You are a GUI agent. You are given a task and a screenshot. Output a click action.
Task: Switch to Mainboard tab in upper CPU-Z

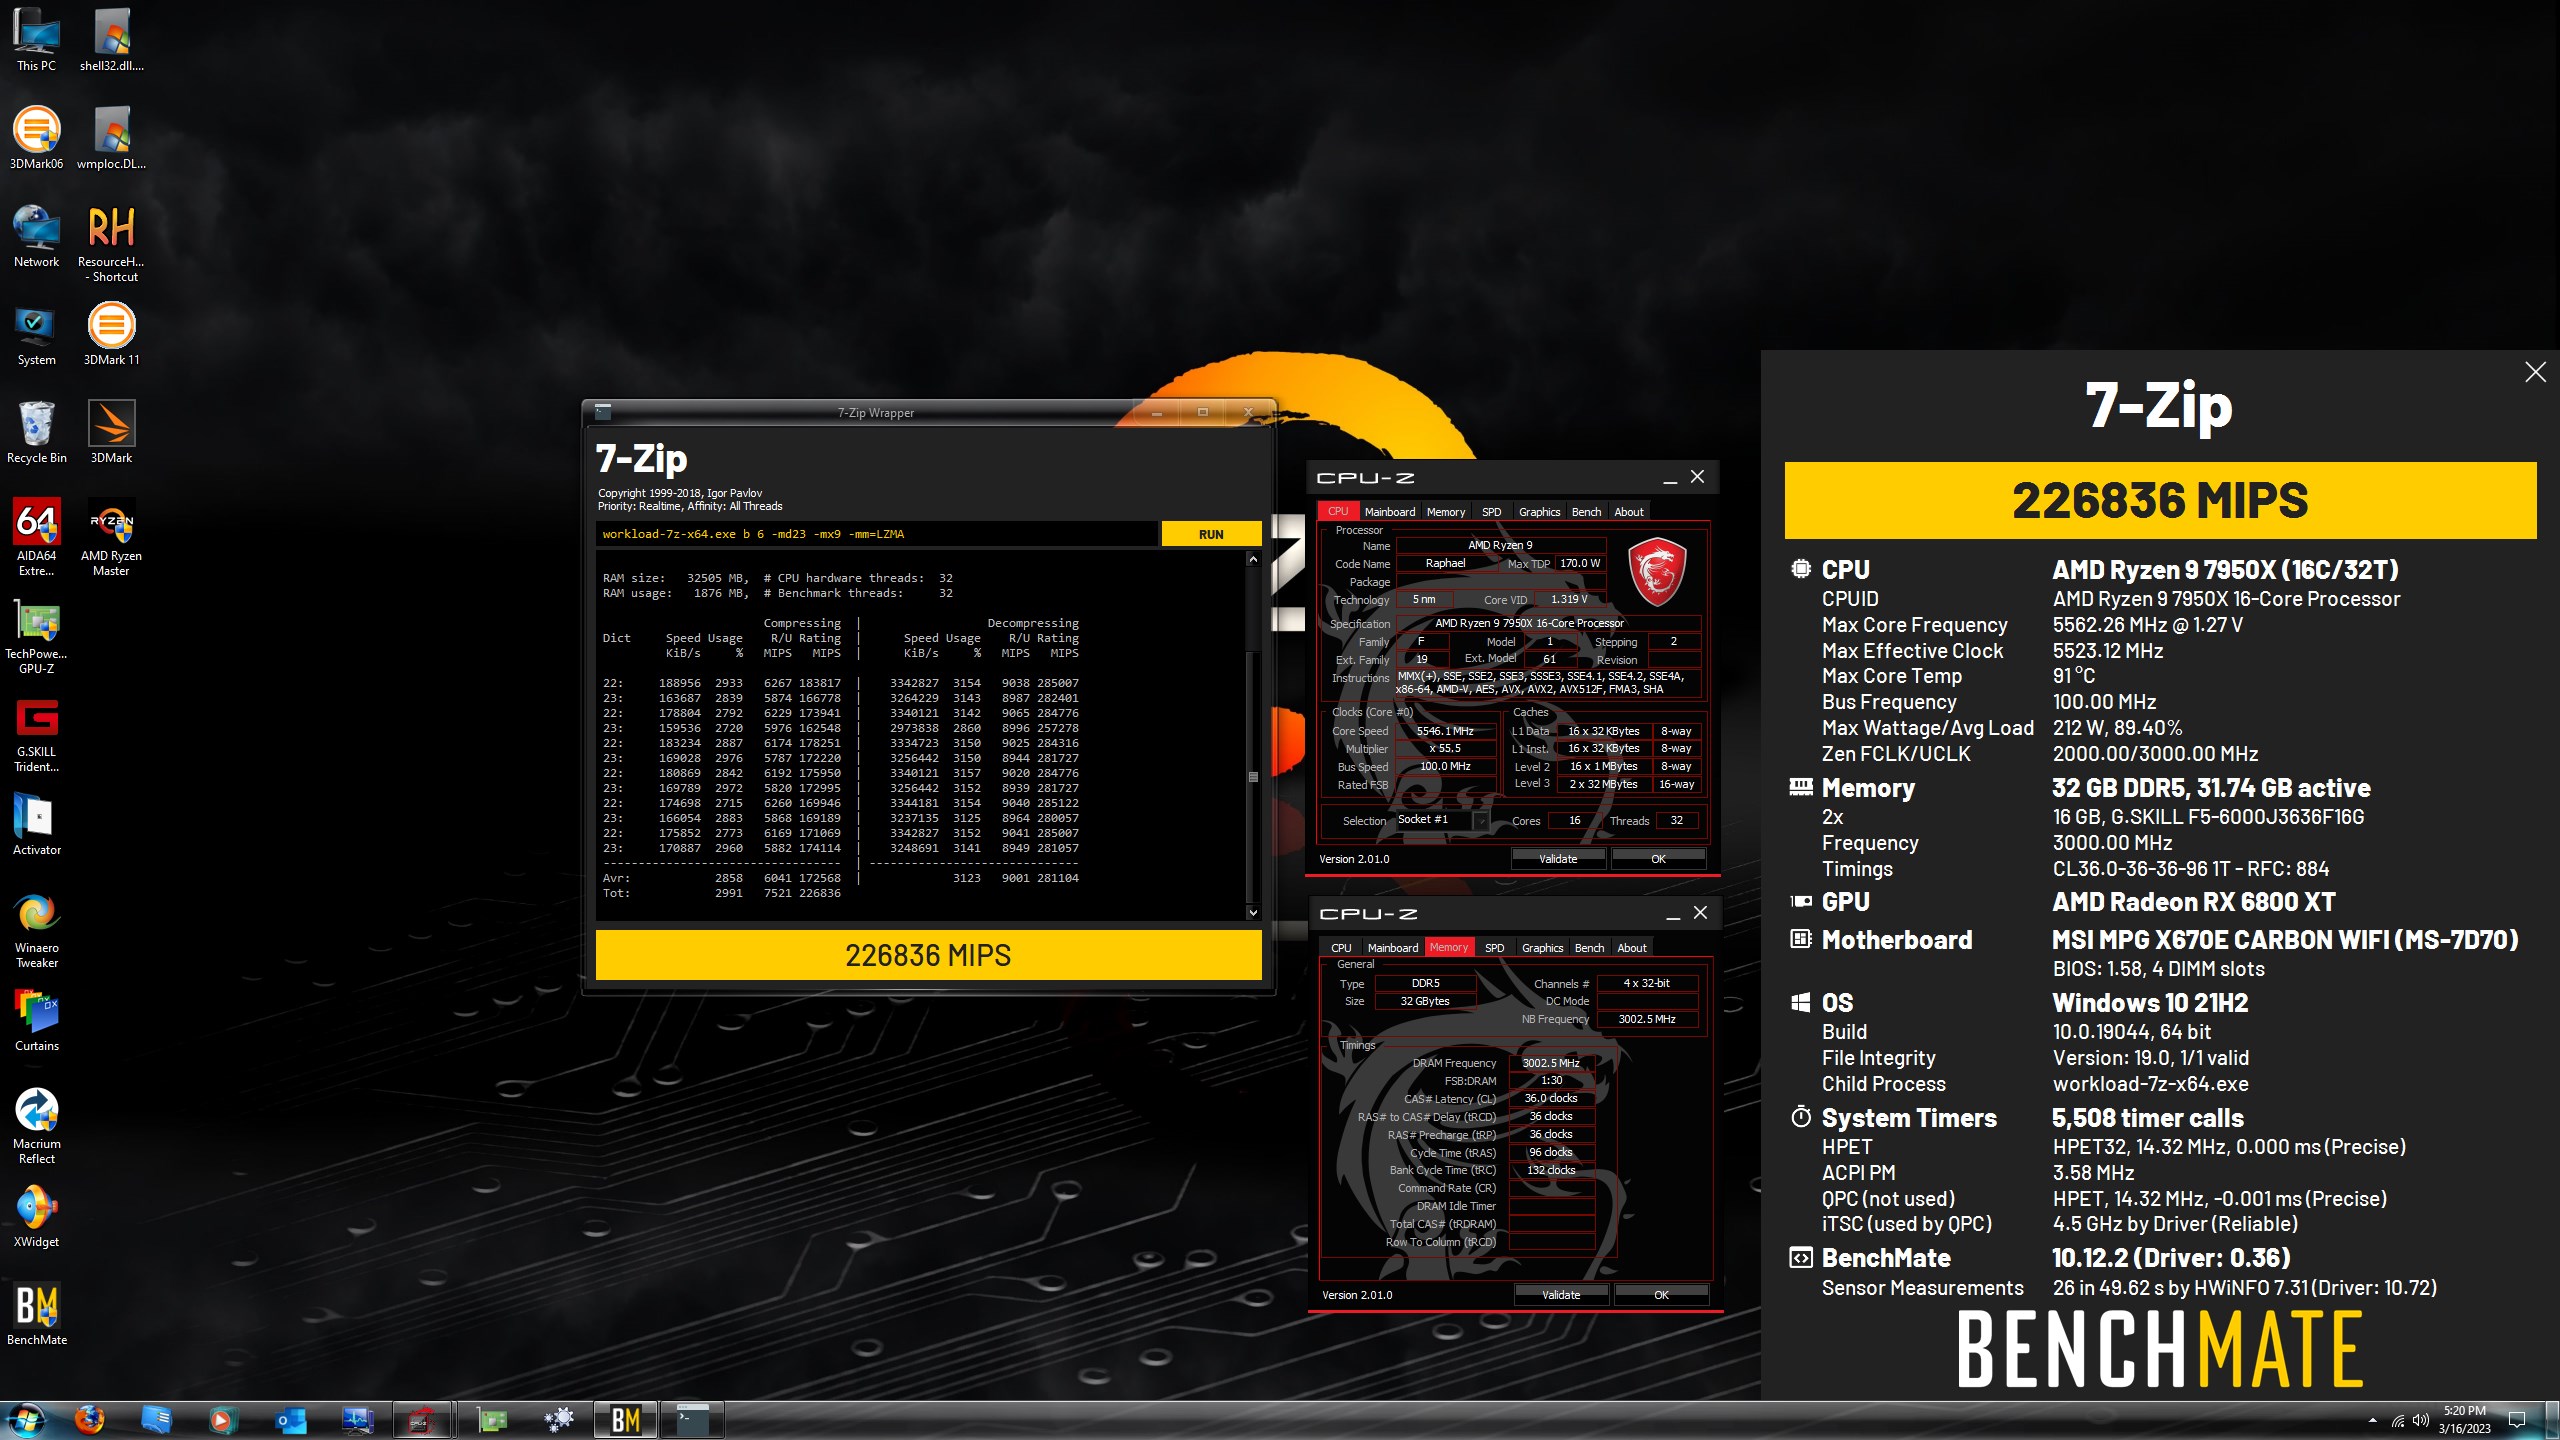tap(1390, 512)
